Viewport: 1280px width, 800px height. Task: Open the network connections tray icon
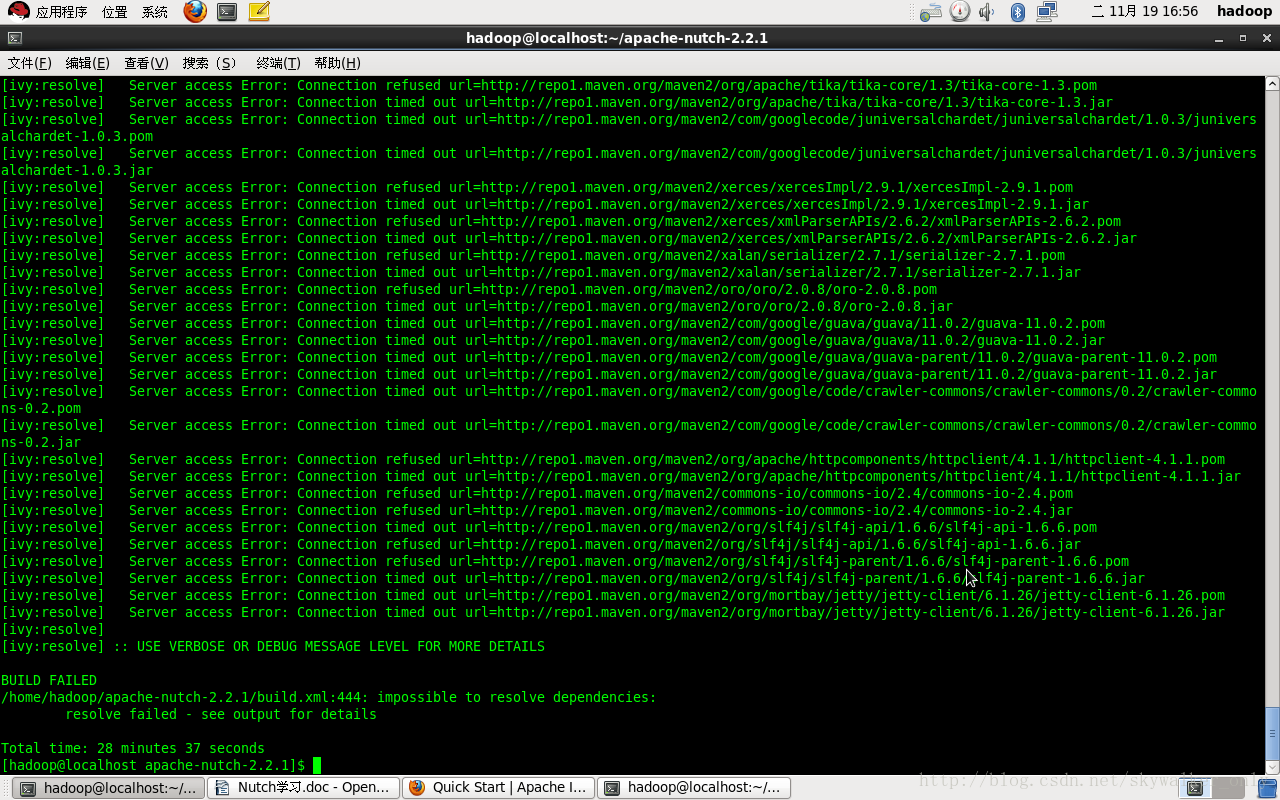1047,12
